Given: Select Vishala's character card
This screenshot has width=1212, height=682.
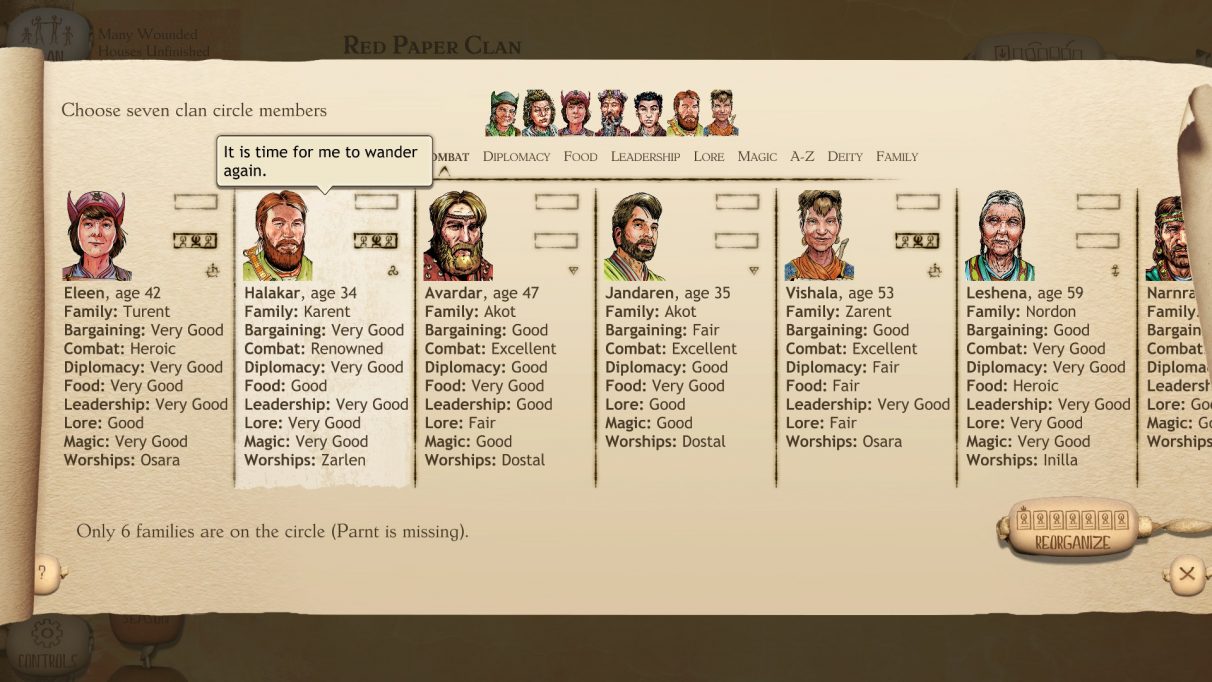Looking at the screenshot, I should 866,335.
